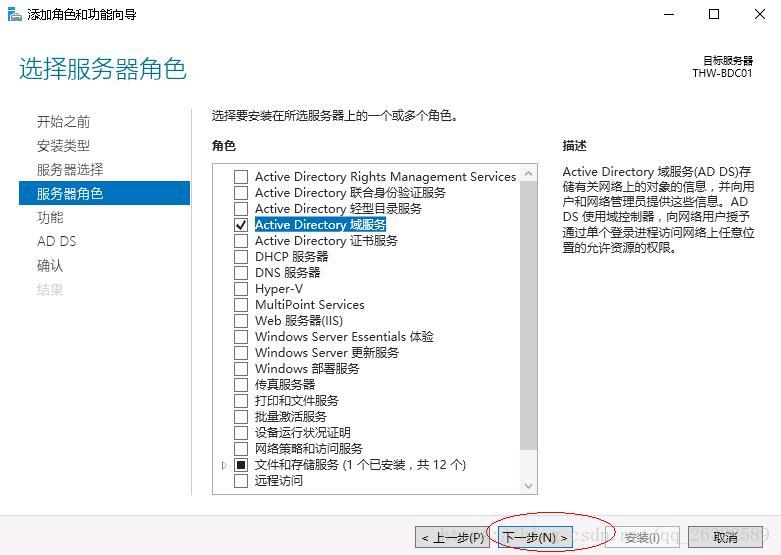Tick the MultiPoint Services checkbox
The width and height of the screenshot is (781, 555).
241,304
